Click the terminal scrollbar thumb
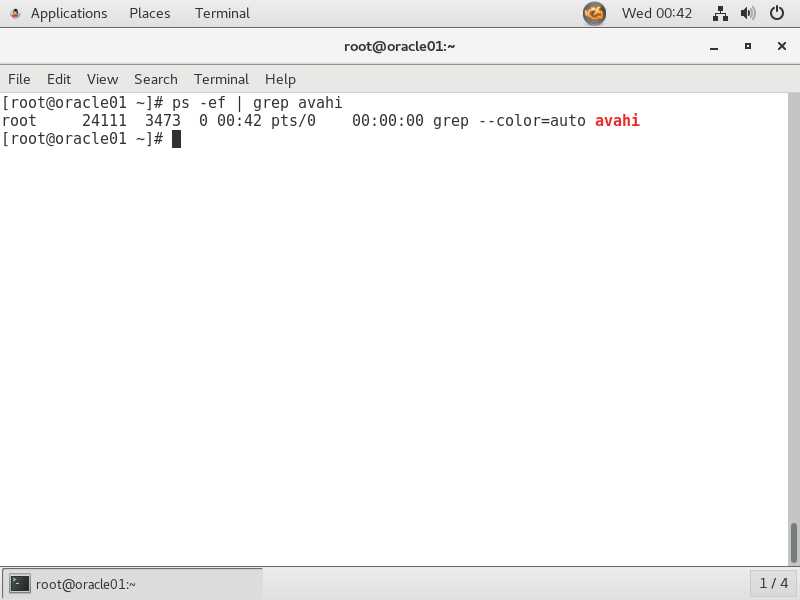Viewport: 800px width, 600px height. [x=794, y=543]
